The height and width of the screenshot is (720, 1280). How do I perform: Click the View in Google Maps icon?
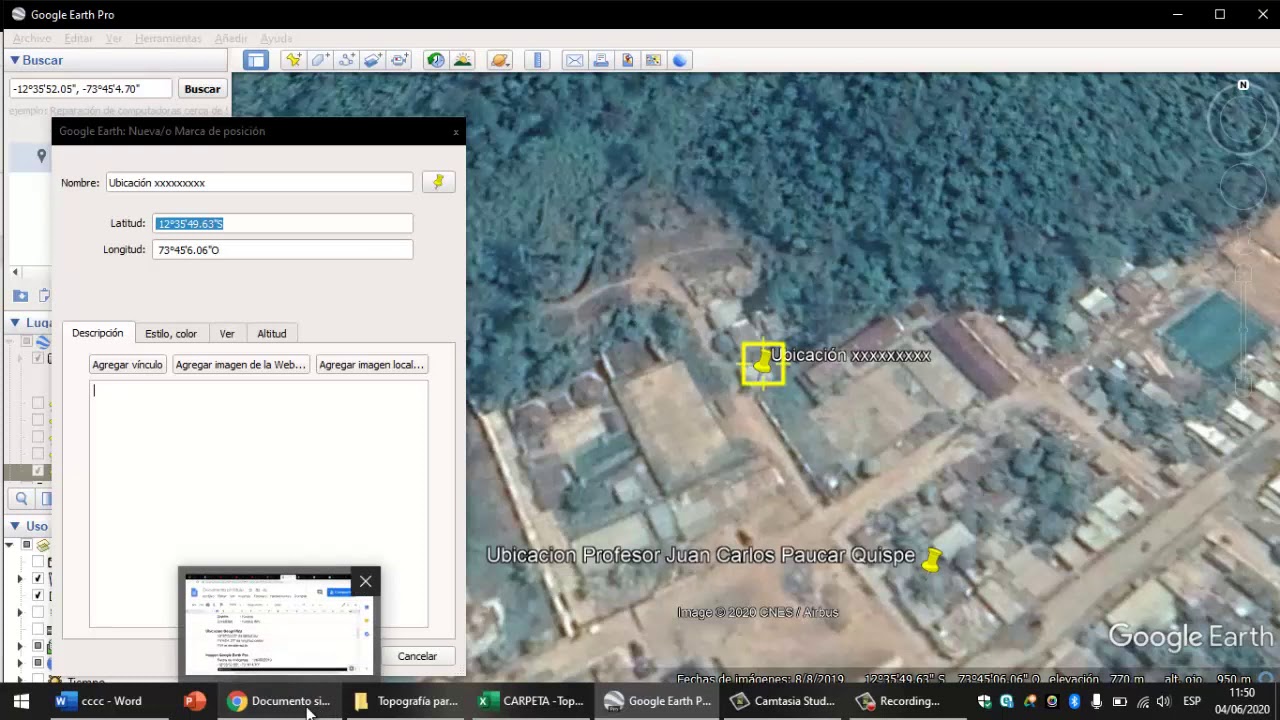tap(654, 60)
